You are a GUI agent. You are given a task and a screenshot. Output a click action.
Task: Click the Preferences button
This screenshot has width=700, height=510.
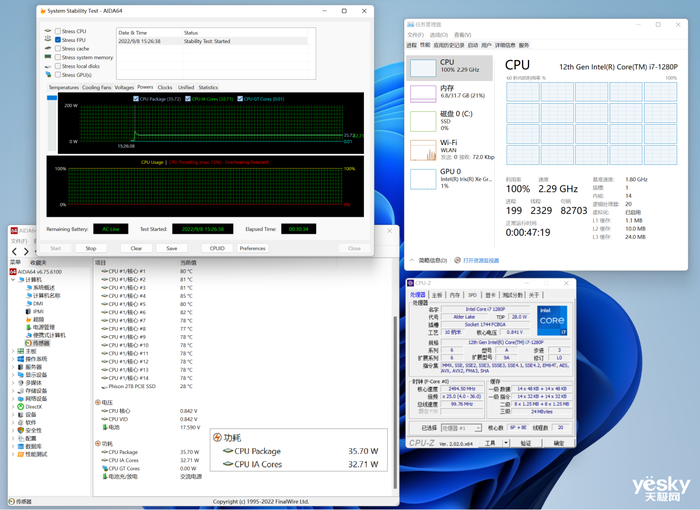[x=253, y=248]
